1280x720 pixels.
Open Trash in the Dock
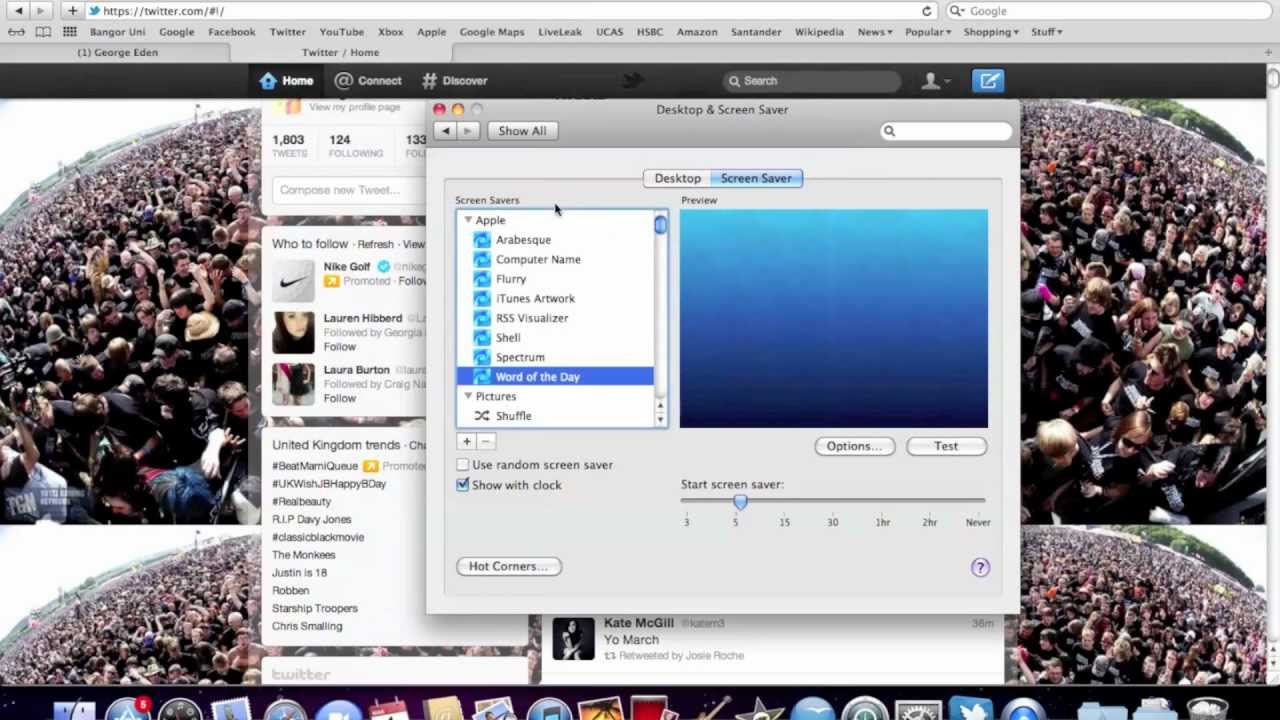coord(1207,709)
